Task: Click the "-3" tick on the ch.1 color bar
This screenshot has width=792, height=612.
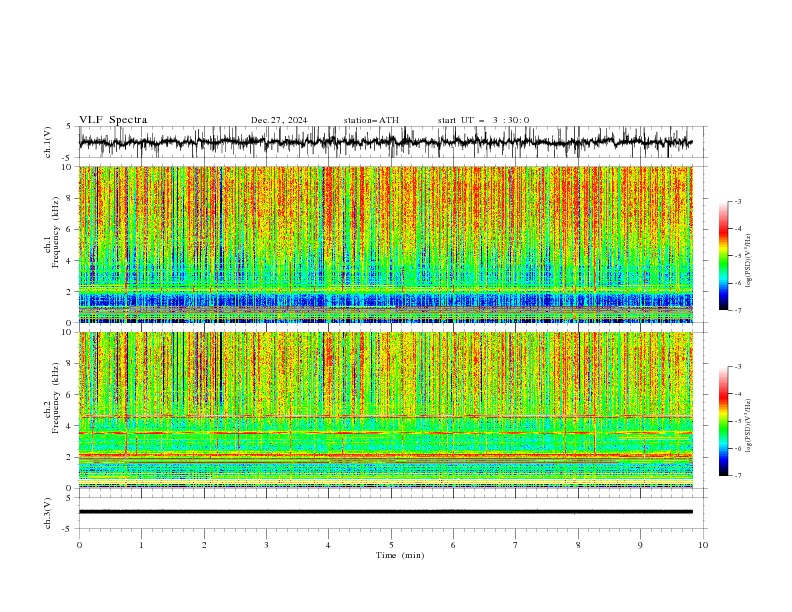Action: (737, 201)
